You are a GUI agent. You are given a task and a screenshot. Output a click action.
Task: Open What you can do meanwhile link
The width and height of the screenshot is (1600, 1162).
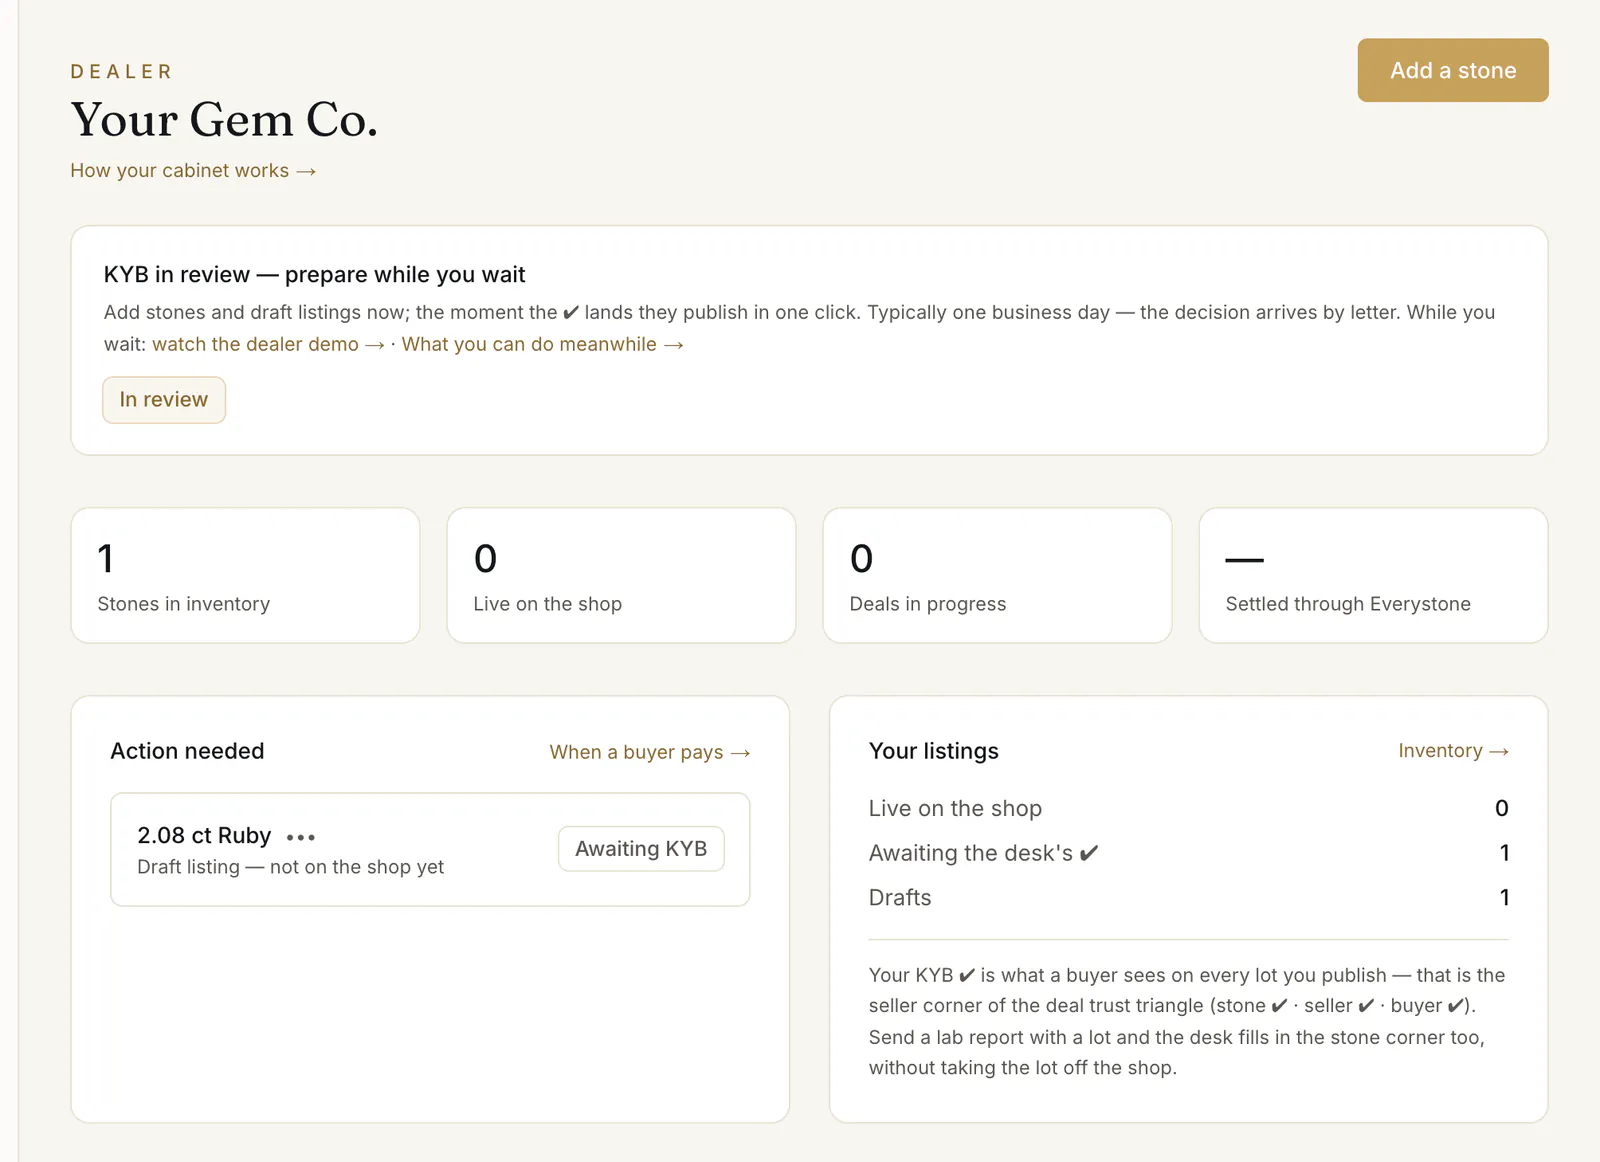(543, 344)
